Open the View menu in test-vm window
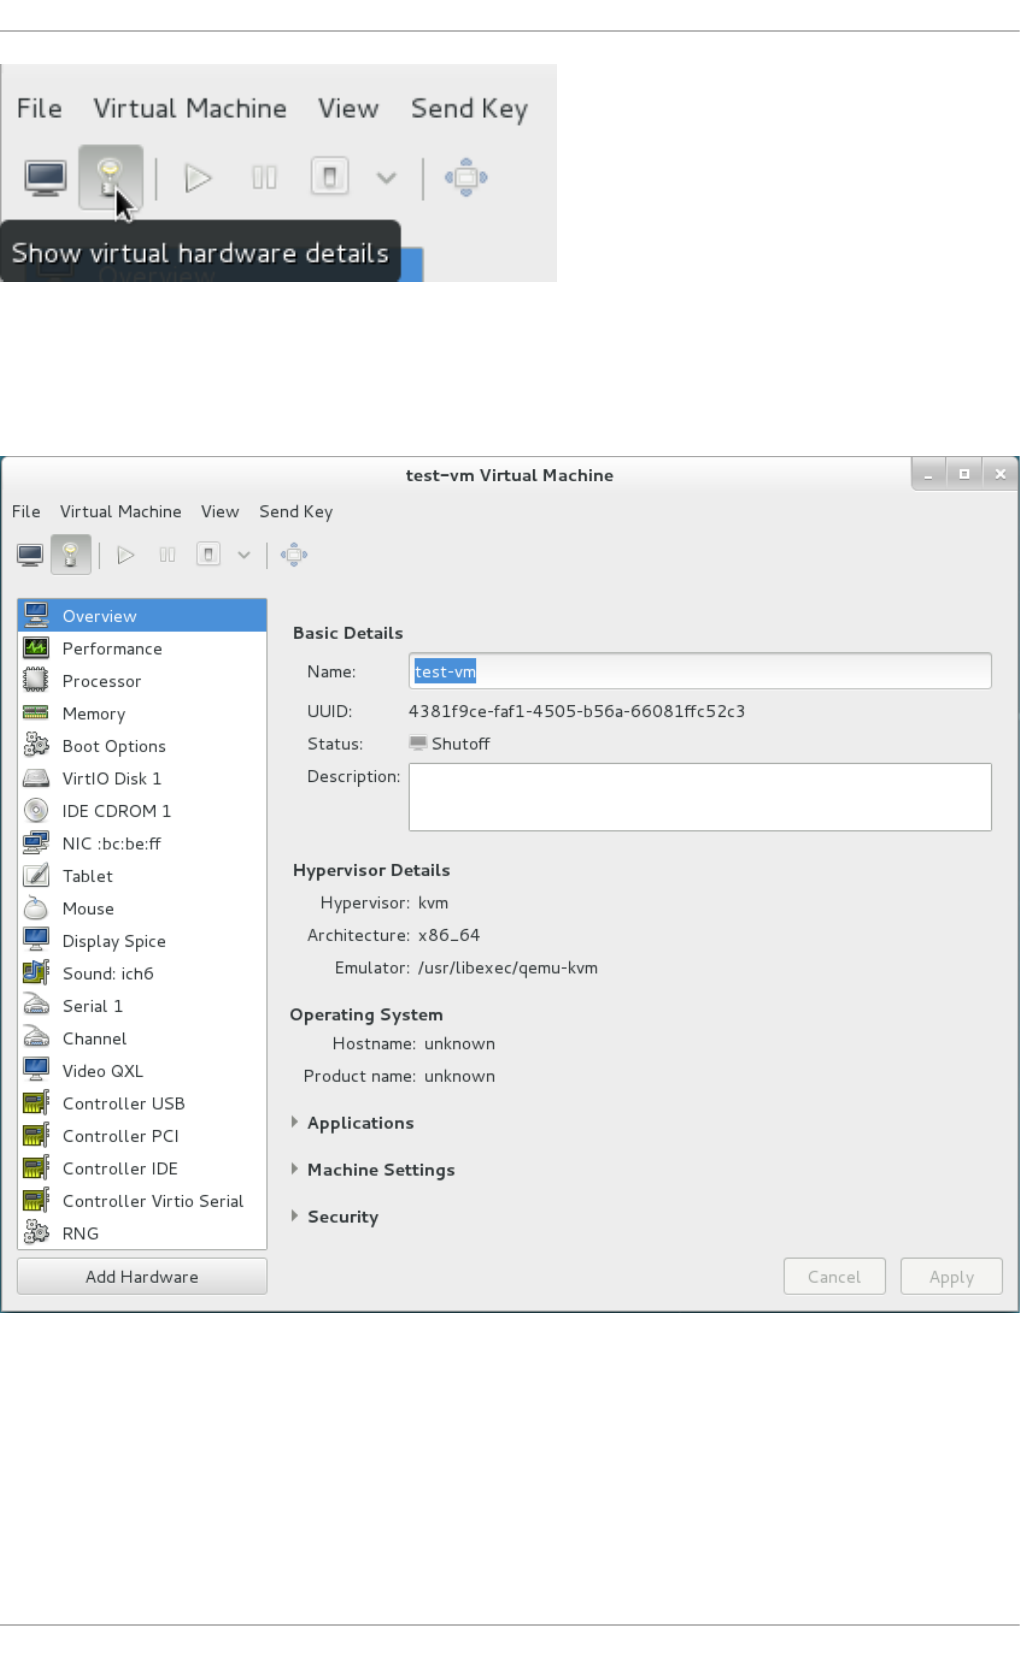The width and height of the screenshot is (1020, 1656). point(220,512)
